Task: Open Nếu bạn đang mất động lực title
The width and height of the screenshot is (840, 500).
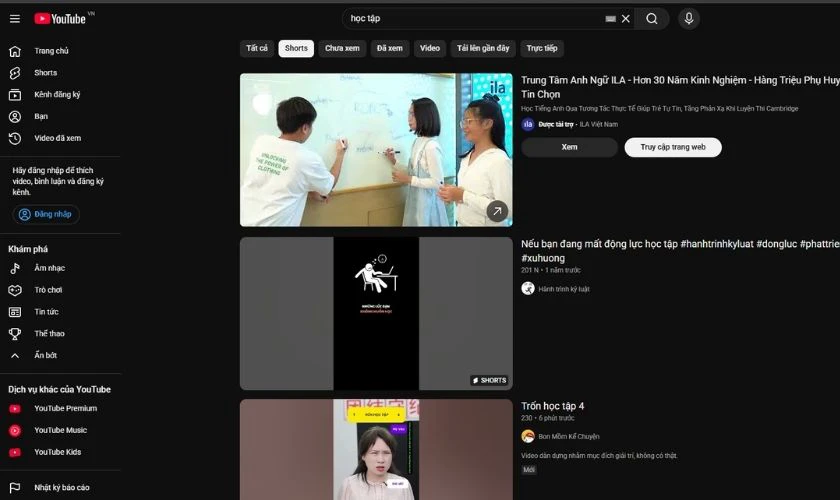Action: coord(680,250)
